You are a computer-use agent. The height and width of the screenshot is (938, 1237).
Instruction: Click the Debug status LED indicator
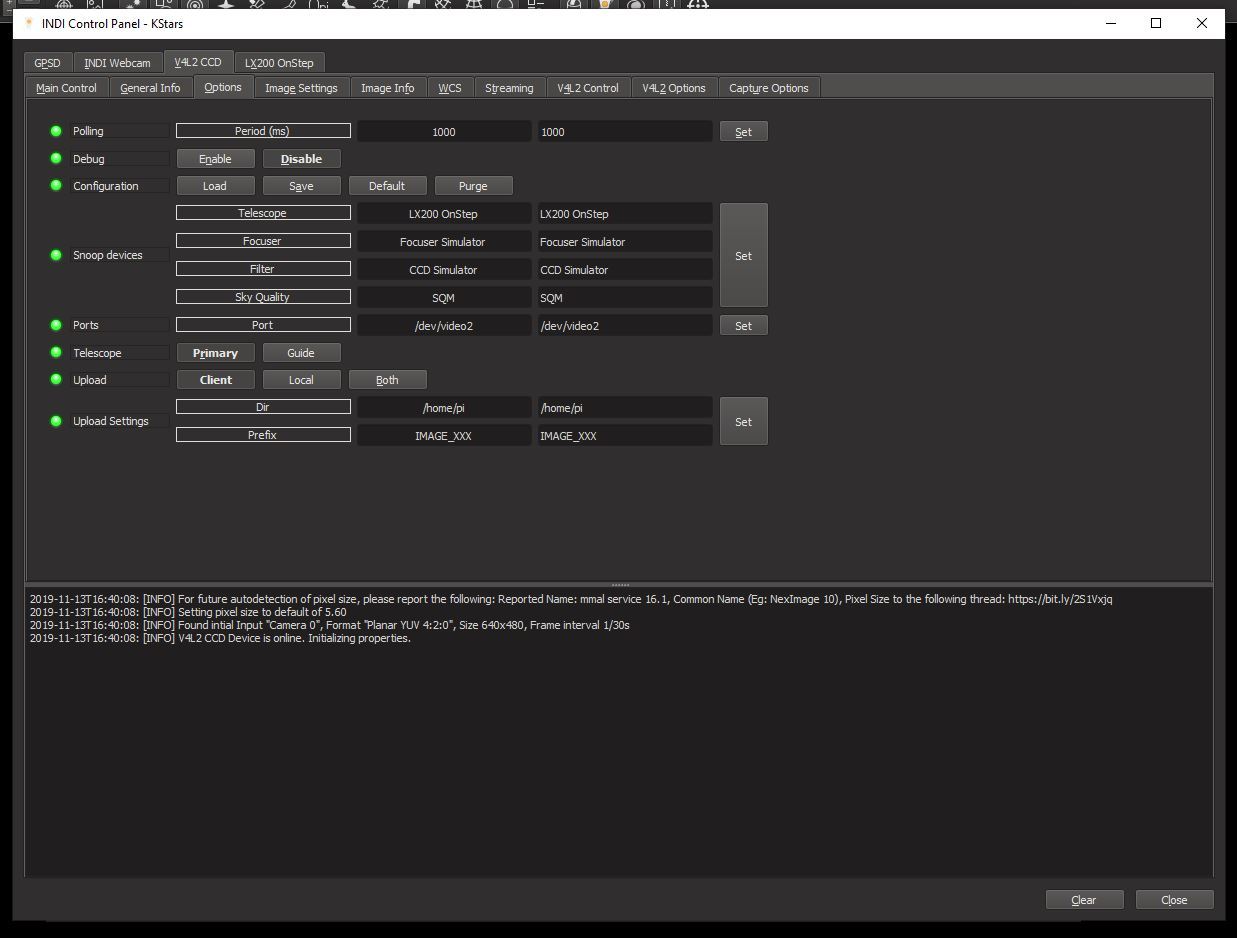(56, 158)
